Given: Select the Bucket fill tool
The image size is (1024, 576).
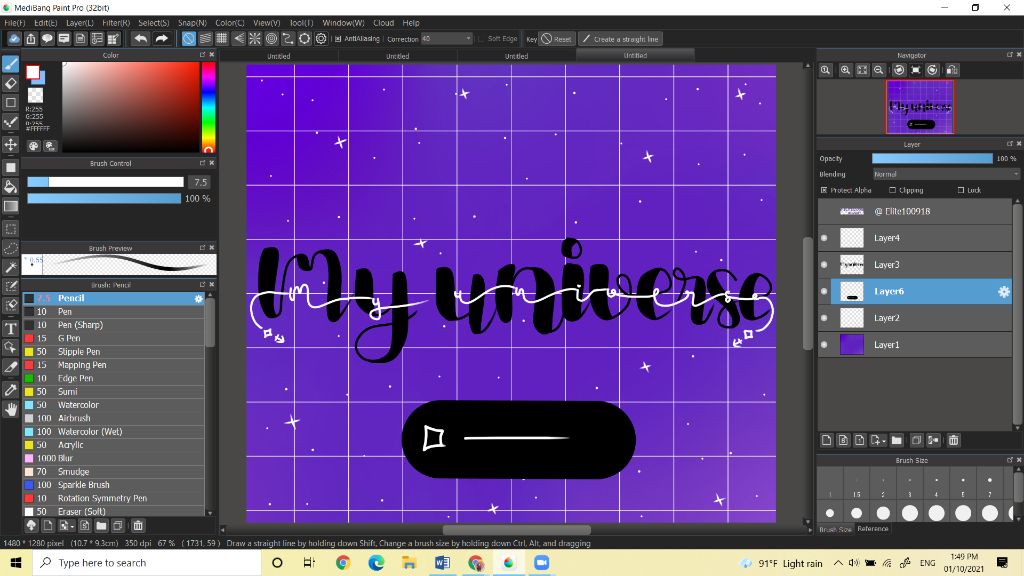Looking at the screenshot, I should (10, 187).
